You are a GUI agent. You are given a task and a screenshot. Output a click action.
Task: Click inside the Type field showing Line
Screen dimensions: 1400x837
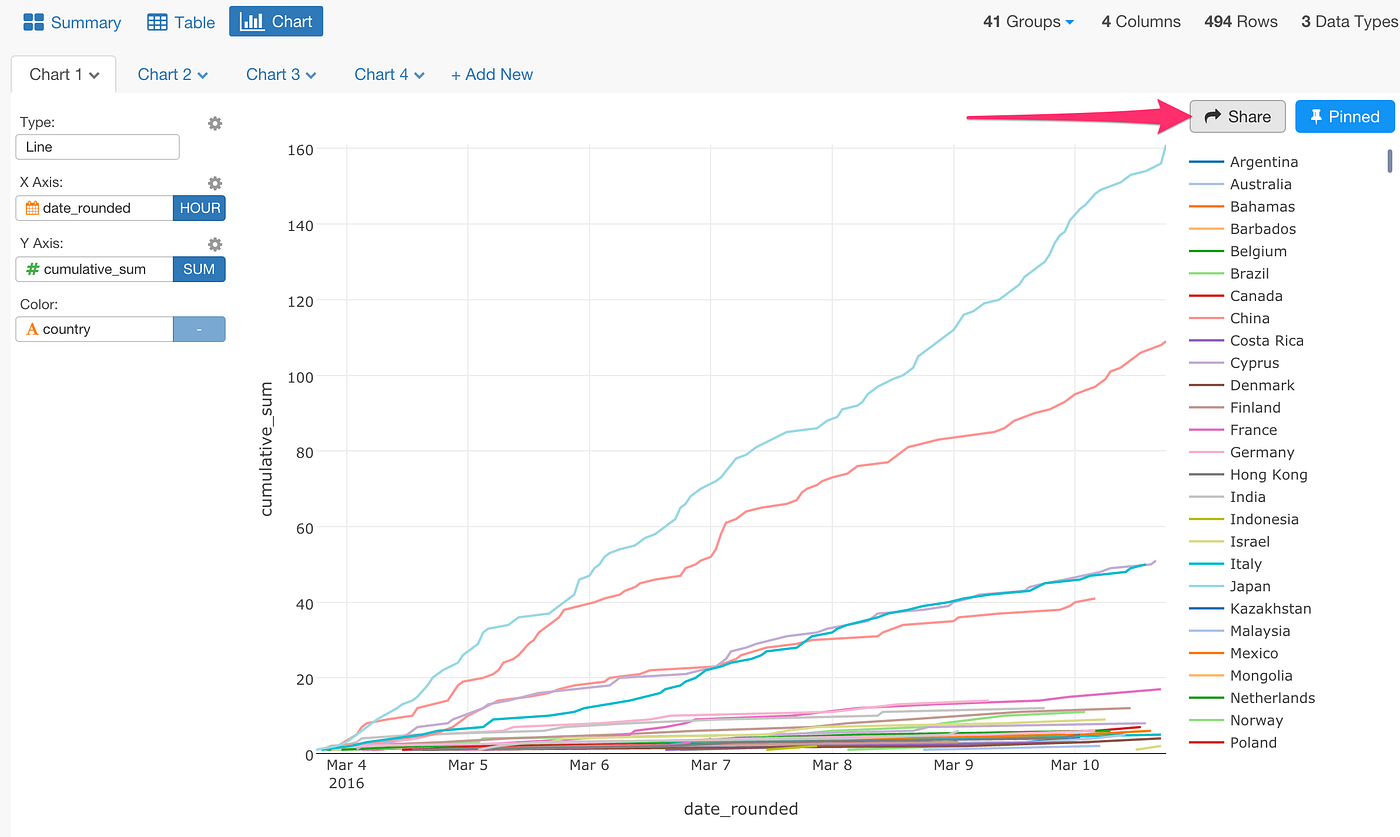click(x=97, y=147)
